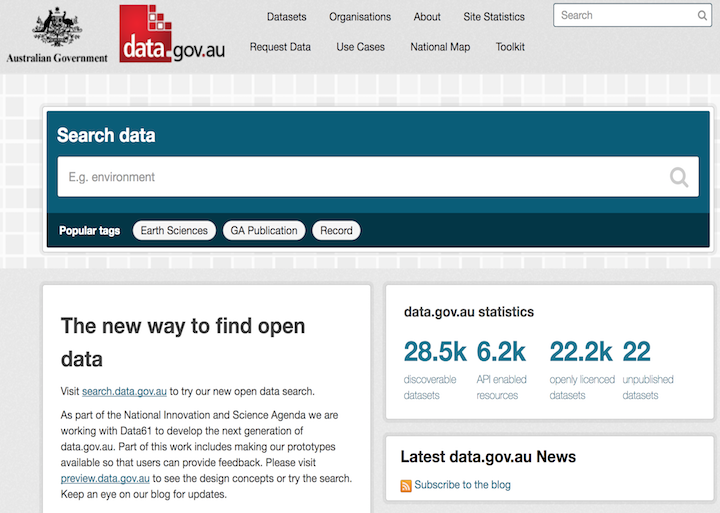720x513 pixels.
Task: Follow the search.data.gov.au link
Action: coord(124,391)
